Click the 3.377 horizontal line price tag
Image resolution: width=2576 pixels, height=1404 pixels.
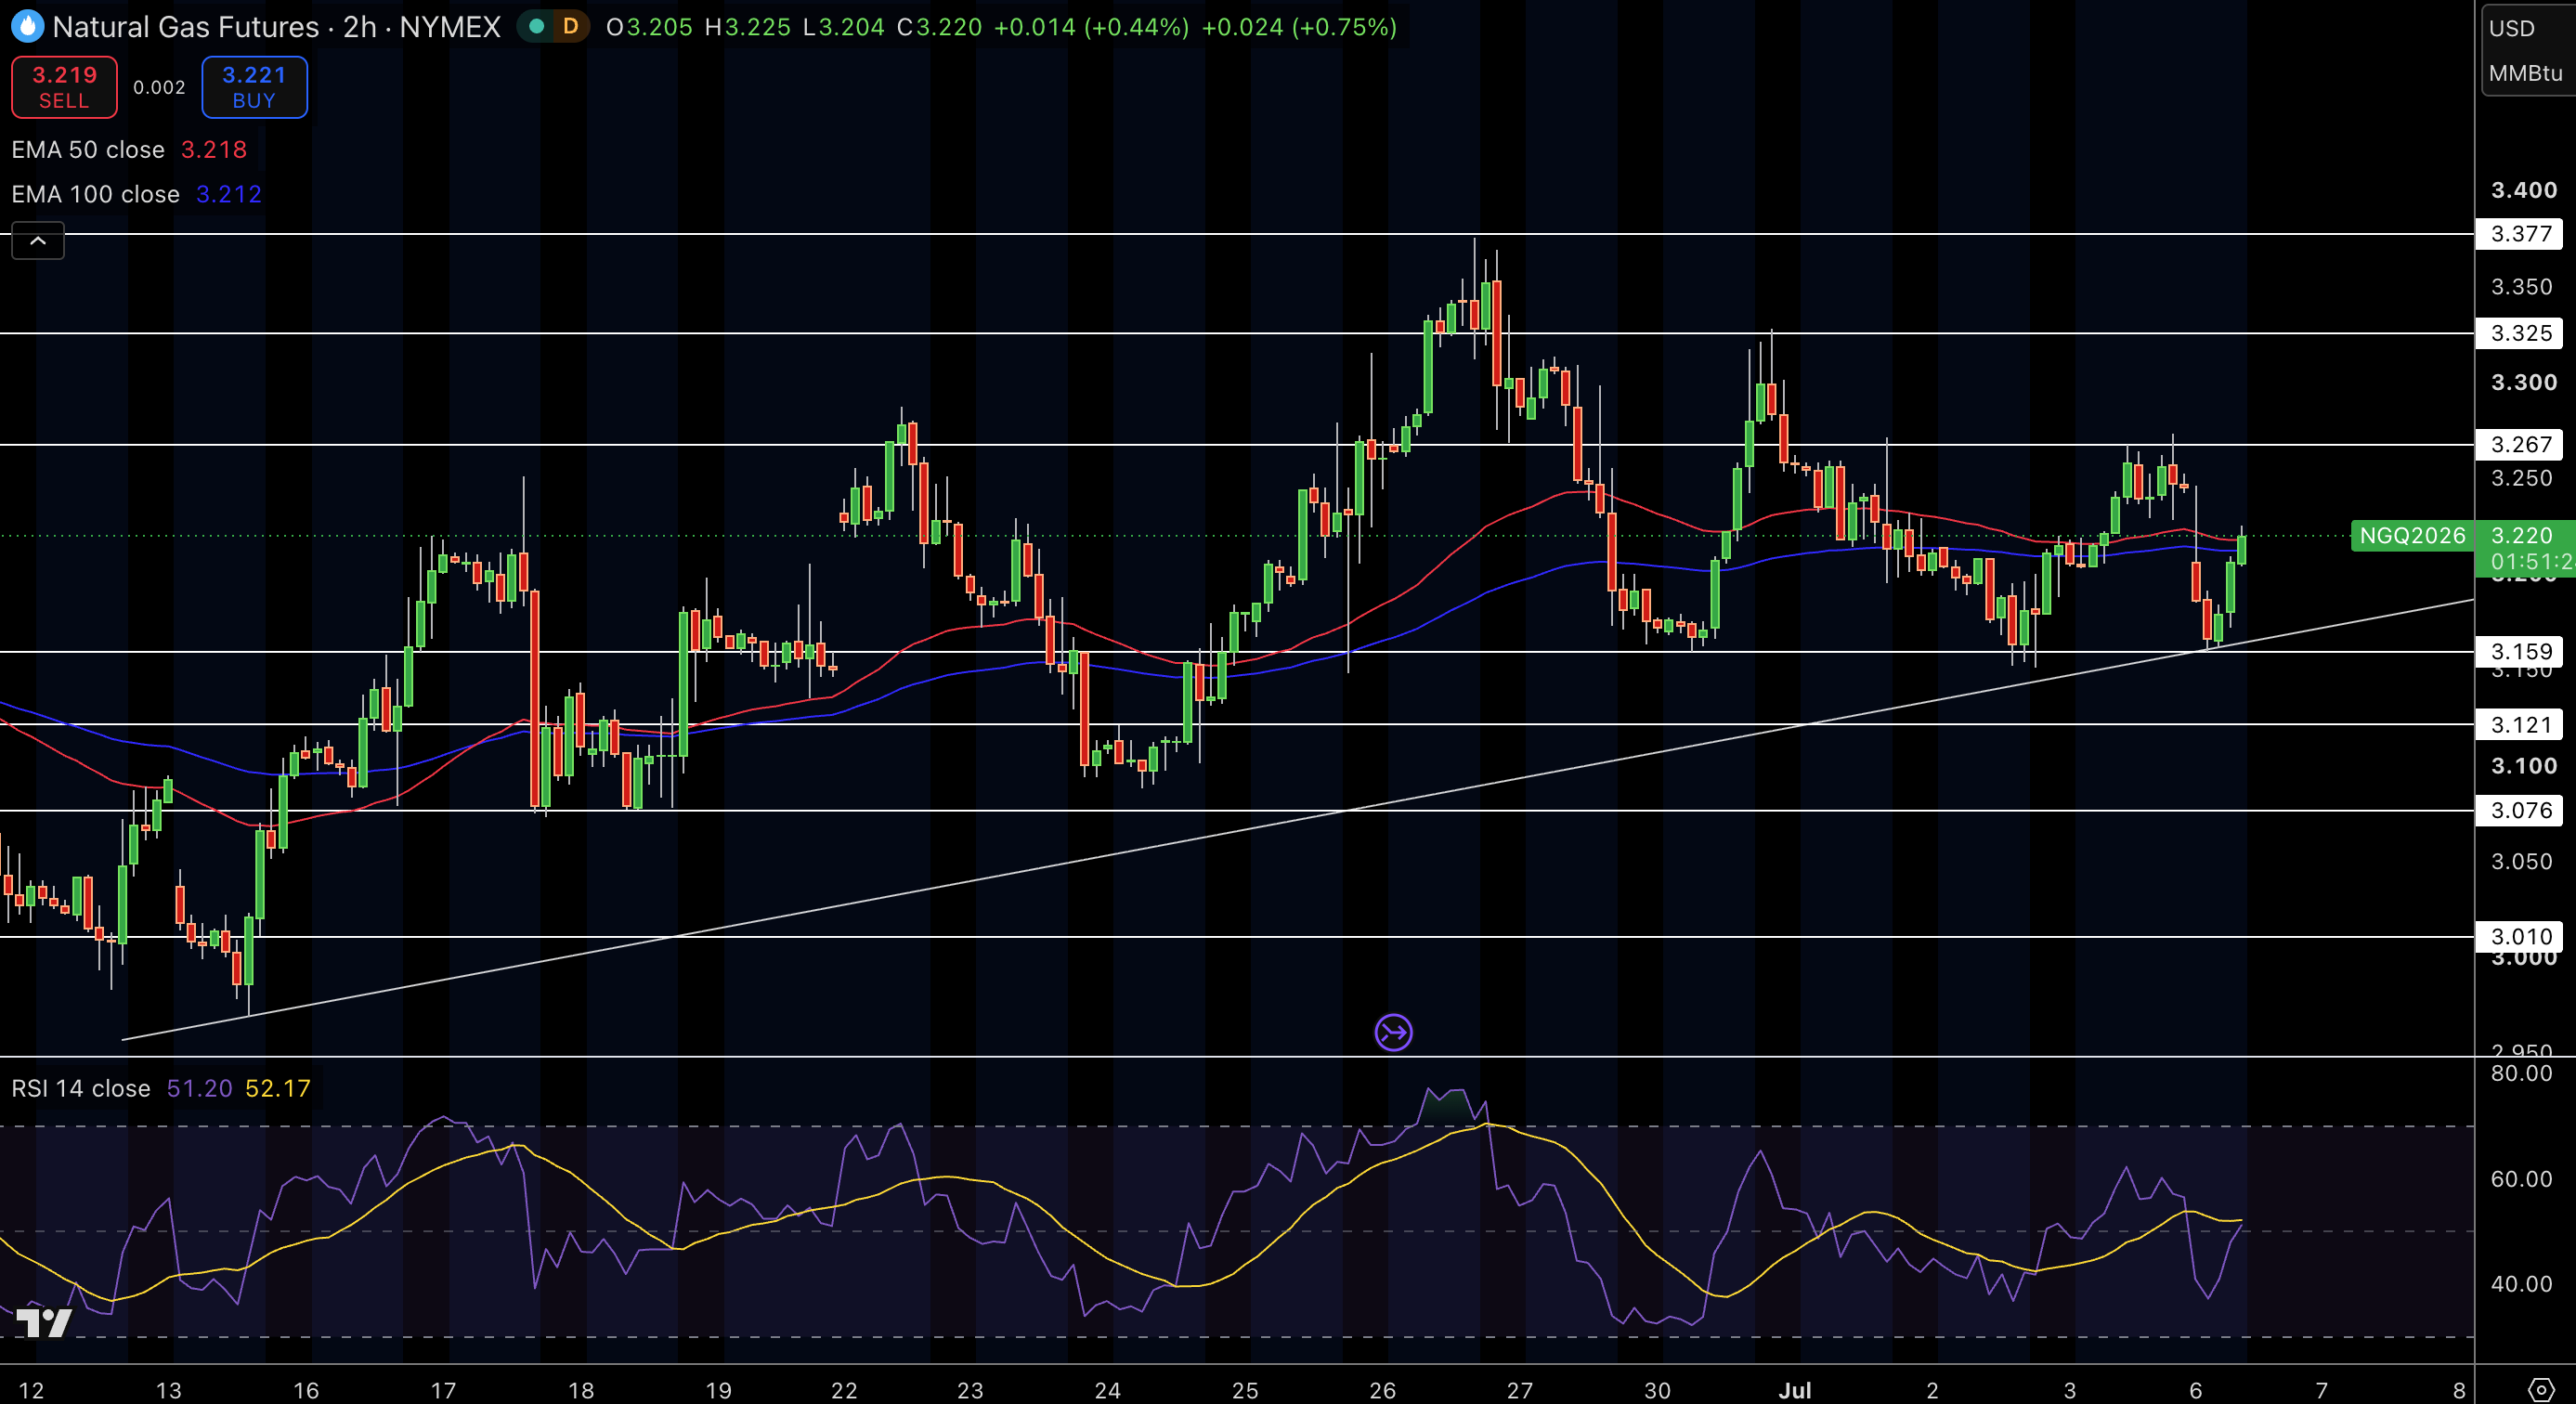(2520, 234)
